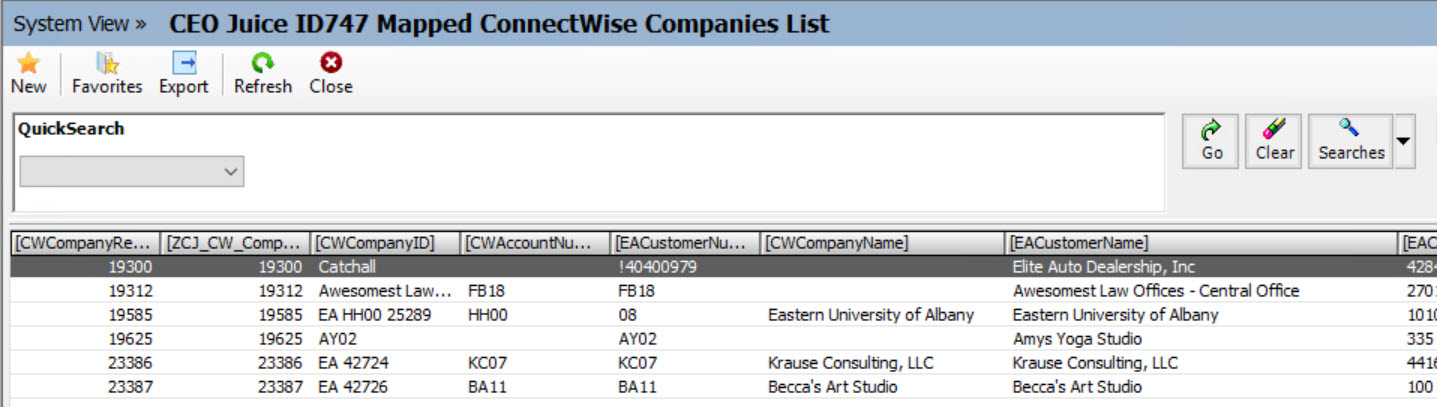Screen dimensions: 1437x407
Task: Select first 19585 cell in row
Action: (85, 315)
